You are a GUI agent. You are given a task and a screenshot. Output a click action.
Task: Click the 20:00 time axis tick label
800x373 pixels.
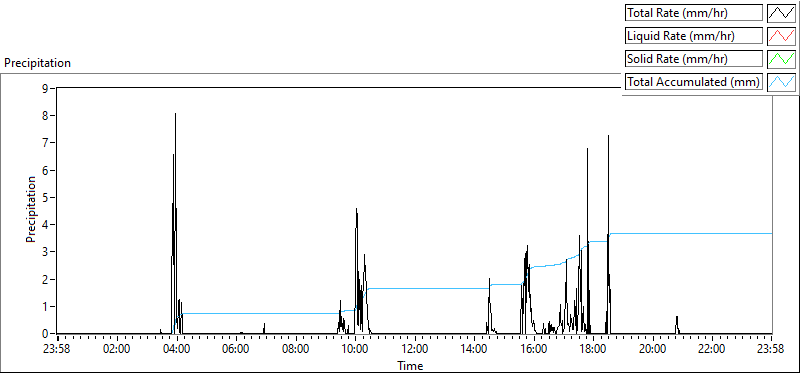(653, 350)
